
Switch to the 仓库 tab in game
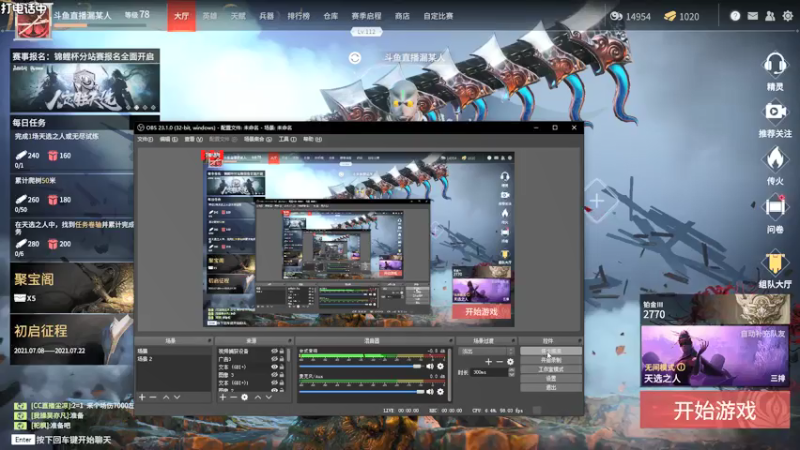331,16
